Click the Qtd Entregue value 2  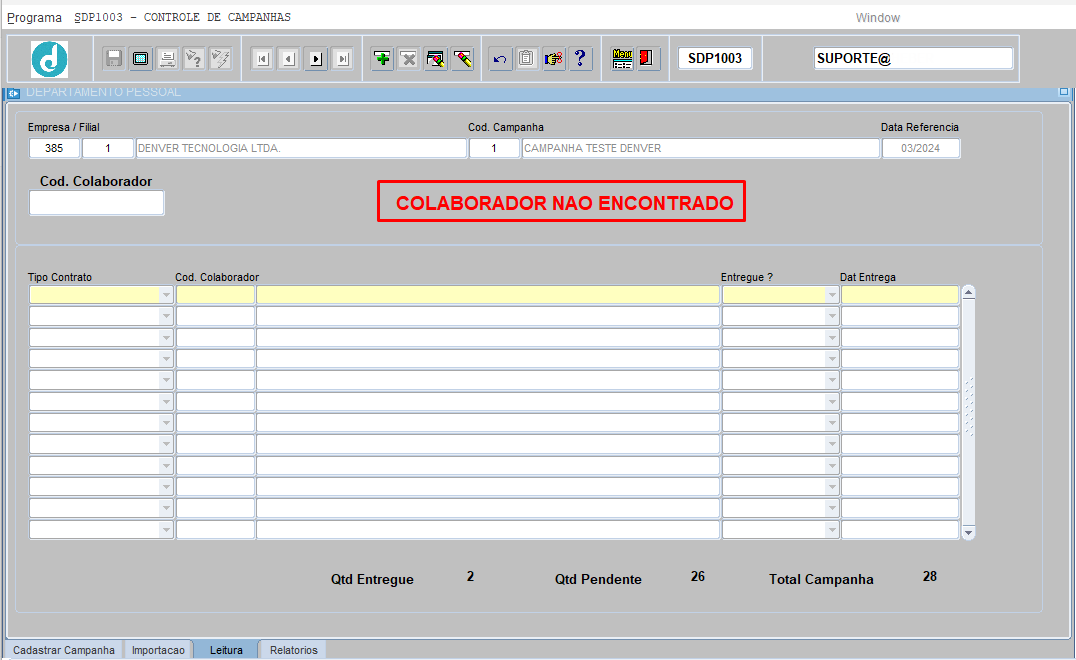470,576
